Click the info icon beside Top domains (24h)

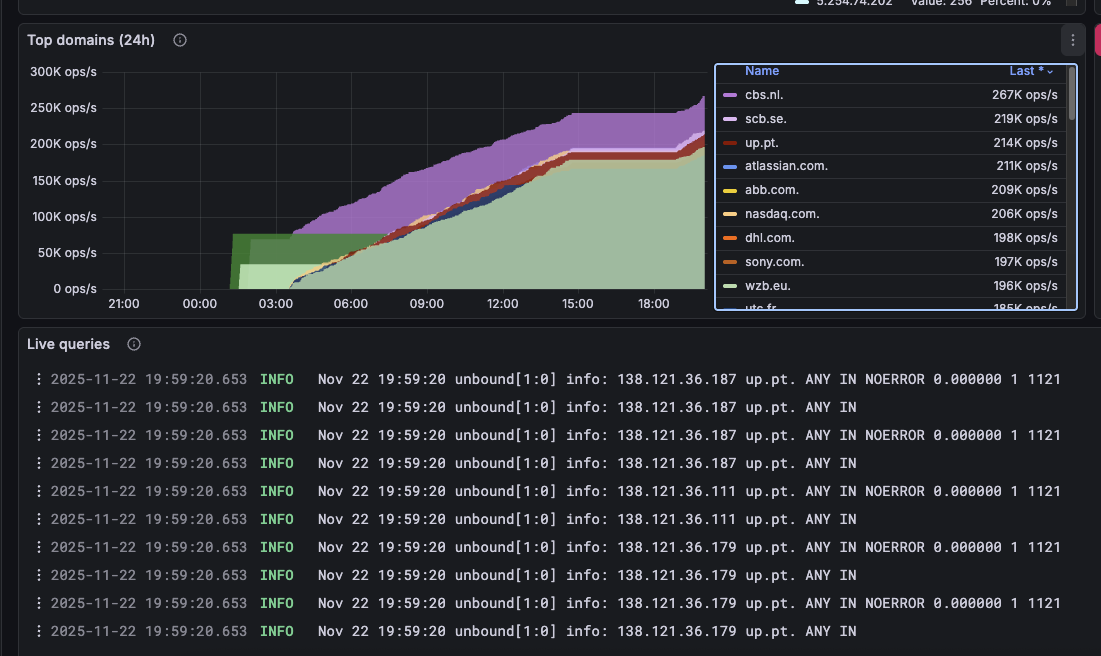tap(180, 40)
